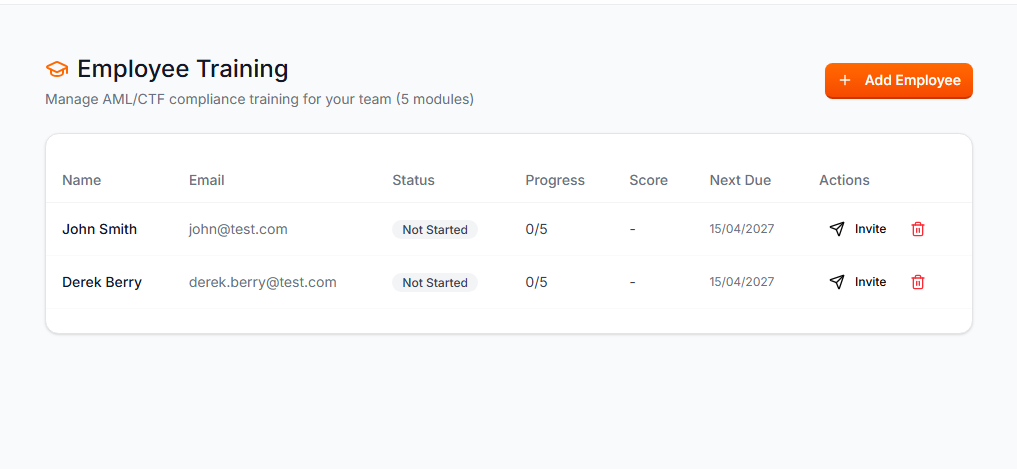Click John Smith's 15/04/2027 due date

742,229
